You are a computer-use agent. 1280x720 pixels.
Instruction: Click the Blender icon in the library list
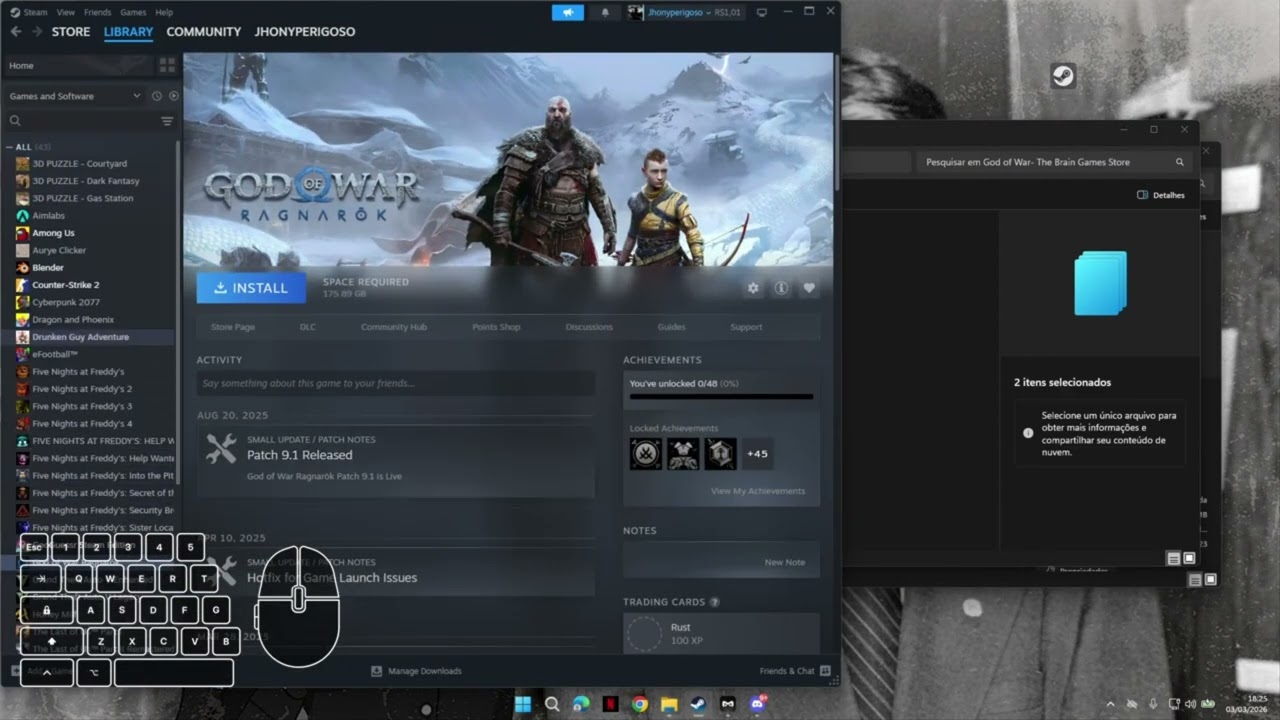23,268
